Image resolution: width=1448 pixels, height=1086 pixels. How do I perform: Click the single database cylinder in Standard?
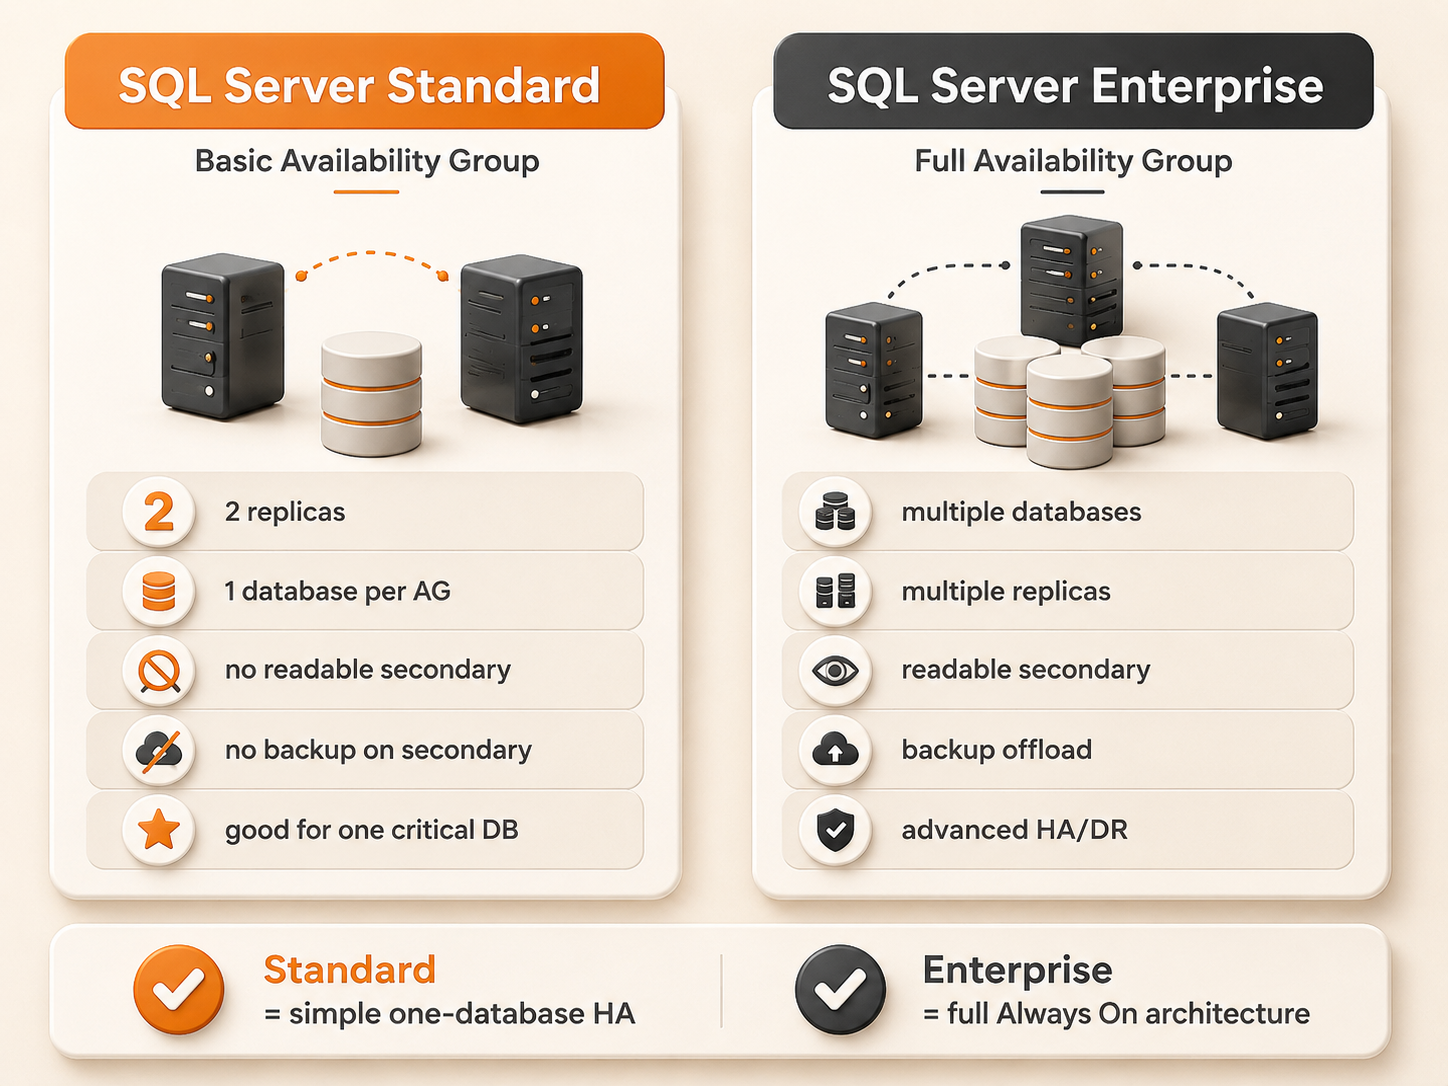pos(371,395)
